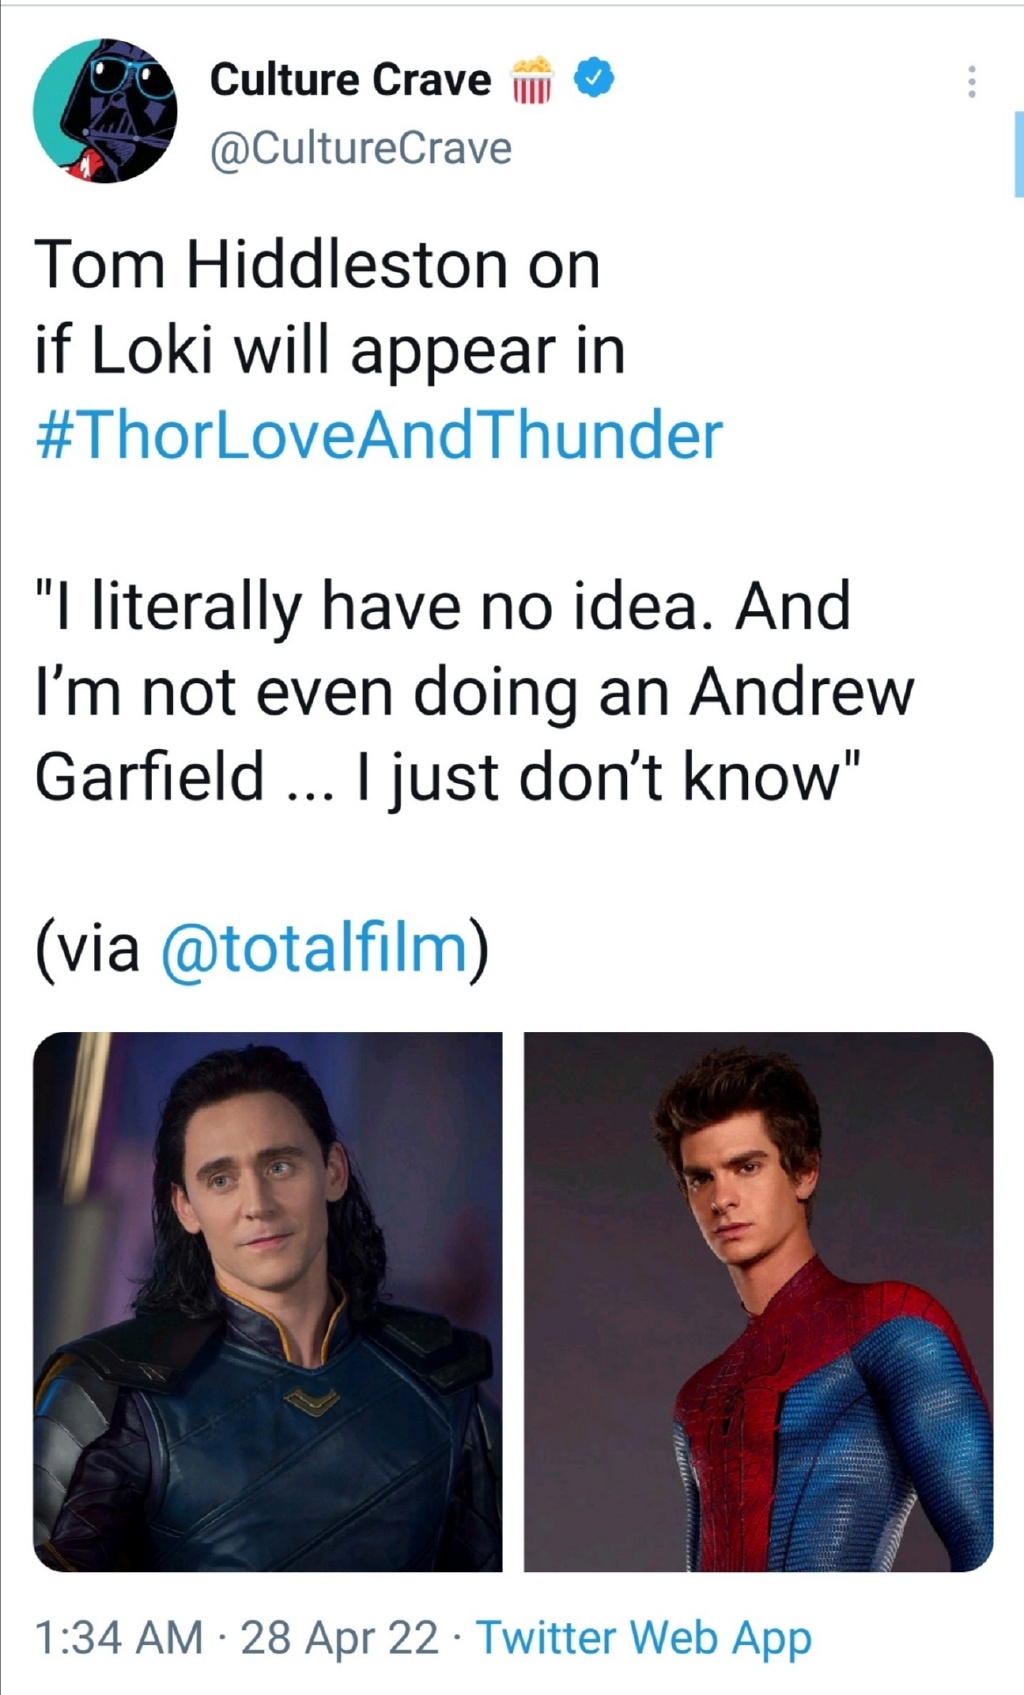Enlarge the Loki photo on the left
This screenshot has height=1695, width=1024.
[x=268, y=1301]
